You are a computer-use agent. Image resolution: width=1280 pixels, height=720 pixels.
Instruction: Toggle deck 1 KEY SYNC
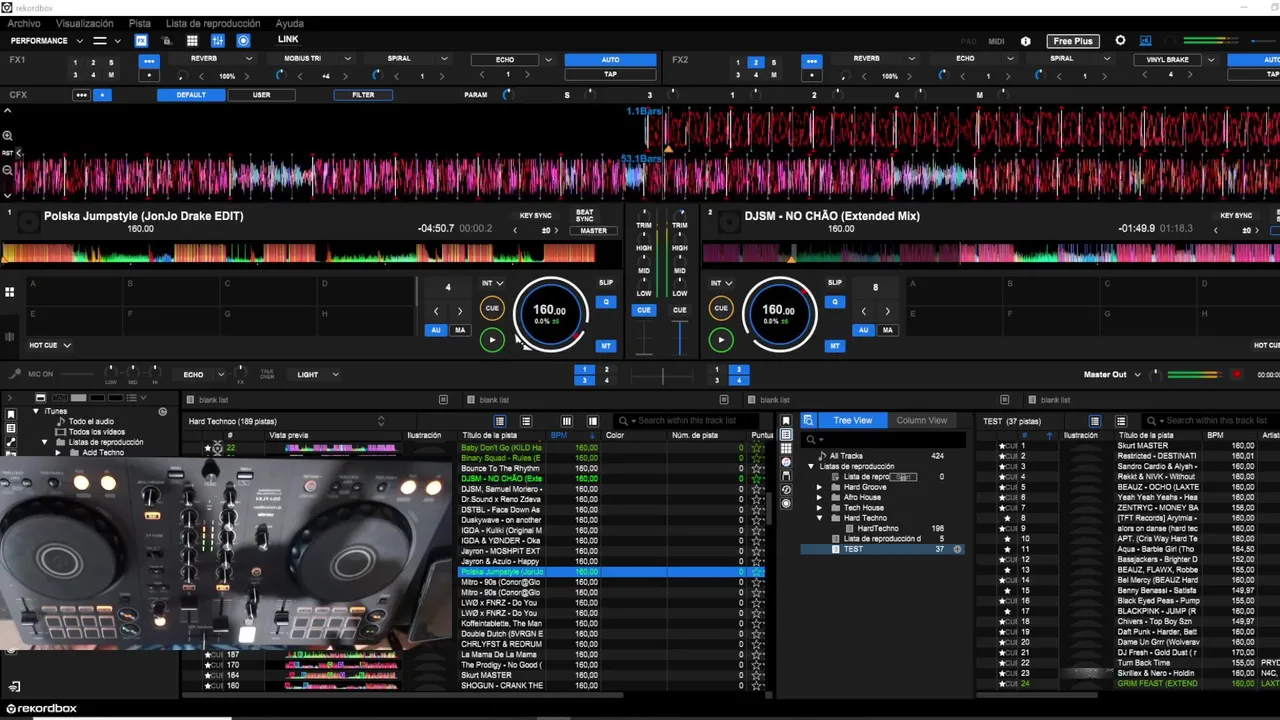(536, 215)
